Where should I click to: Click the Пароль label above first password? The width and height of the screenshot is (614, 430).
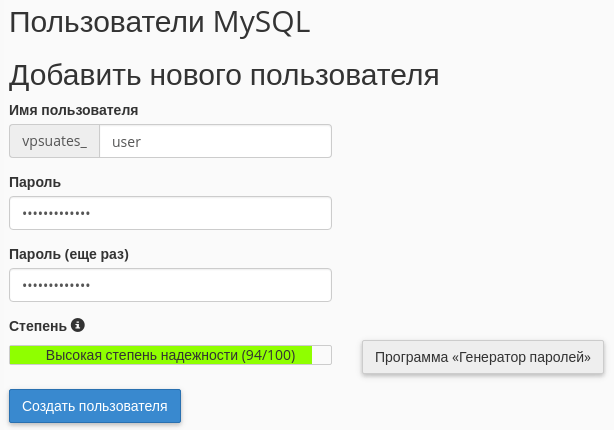pyautogui.click(x=35, y=182)
